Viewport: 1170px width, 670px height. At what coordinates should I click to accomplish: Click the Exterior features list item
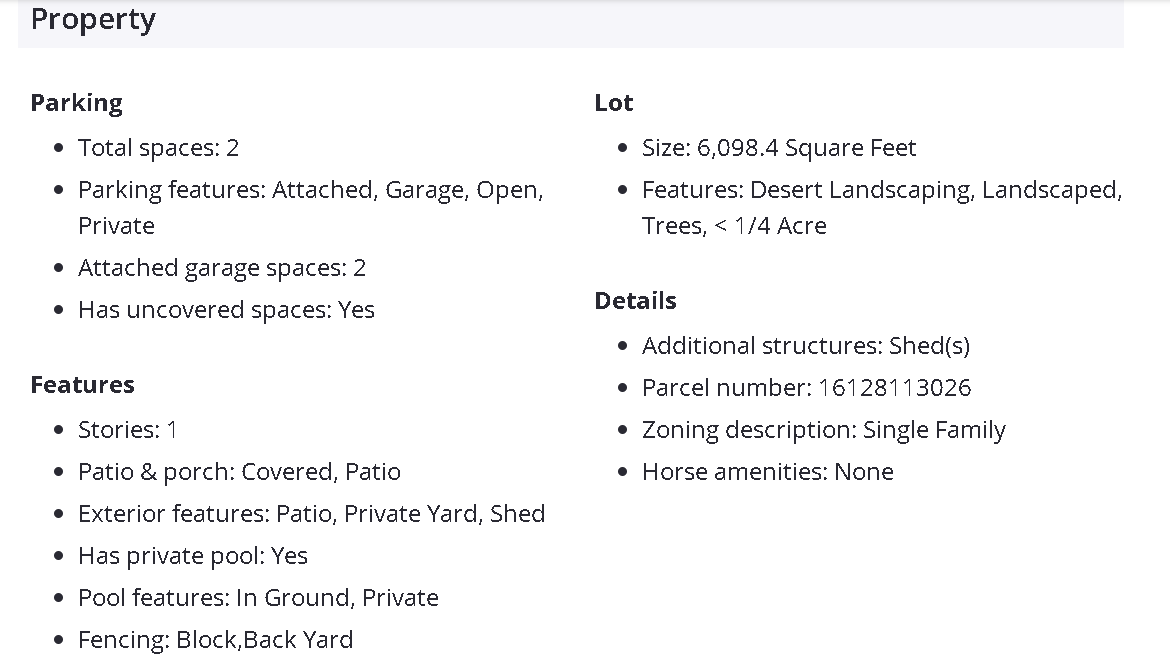coord(311,514)
